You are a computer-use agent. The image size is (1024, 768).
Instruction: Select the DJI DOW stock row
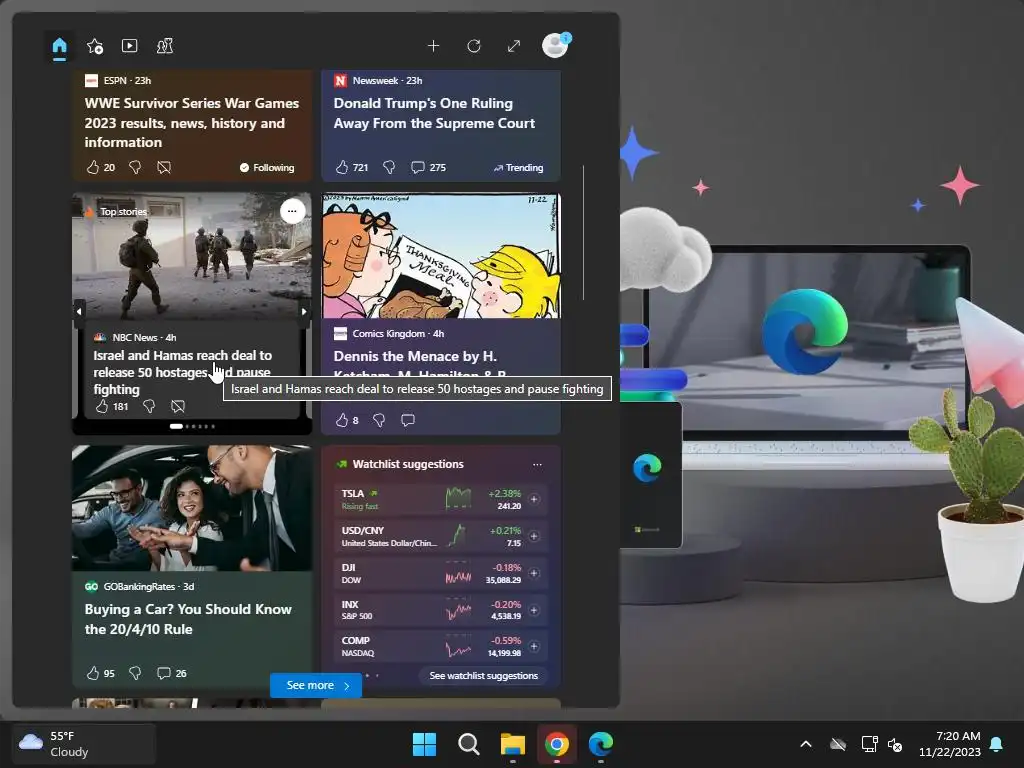(441, 573)
